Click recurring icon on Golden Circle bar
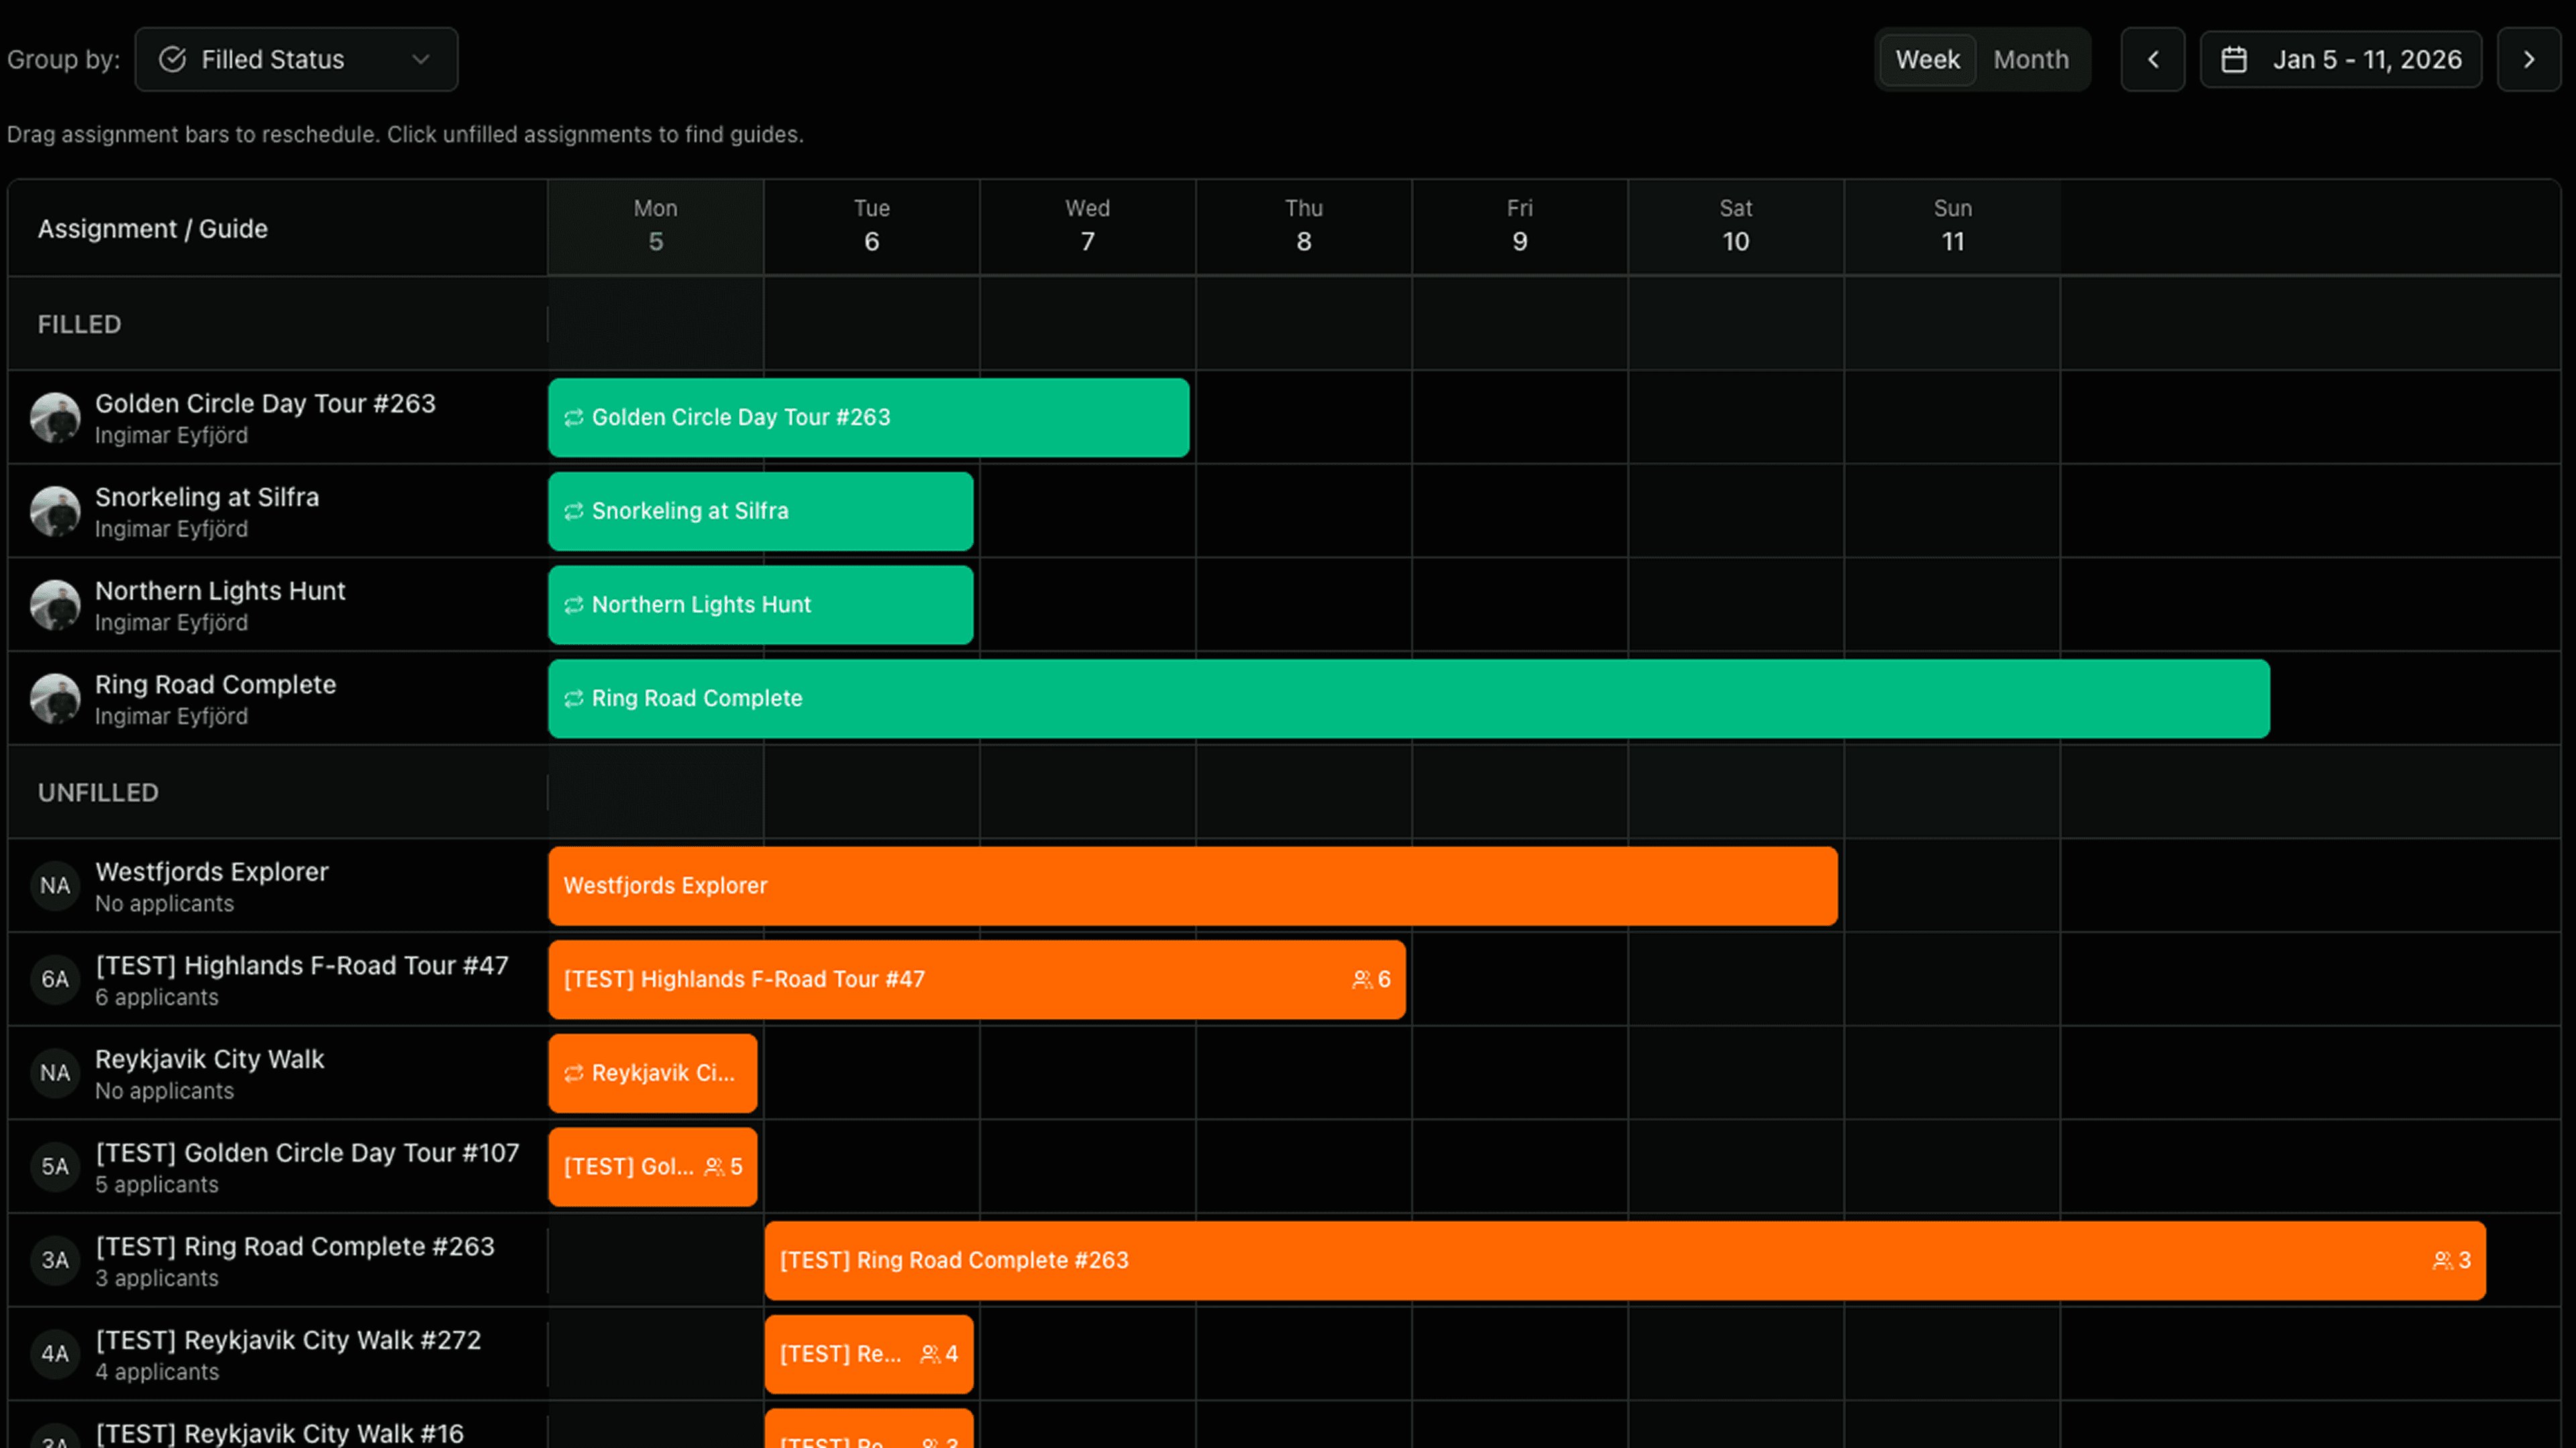 (573, 418)
